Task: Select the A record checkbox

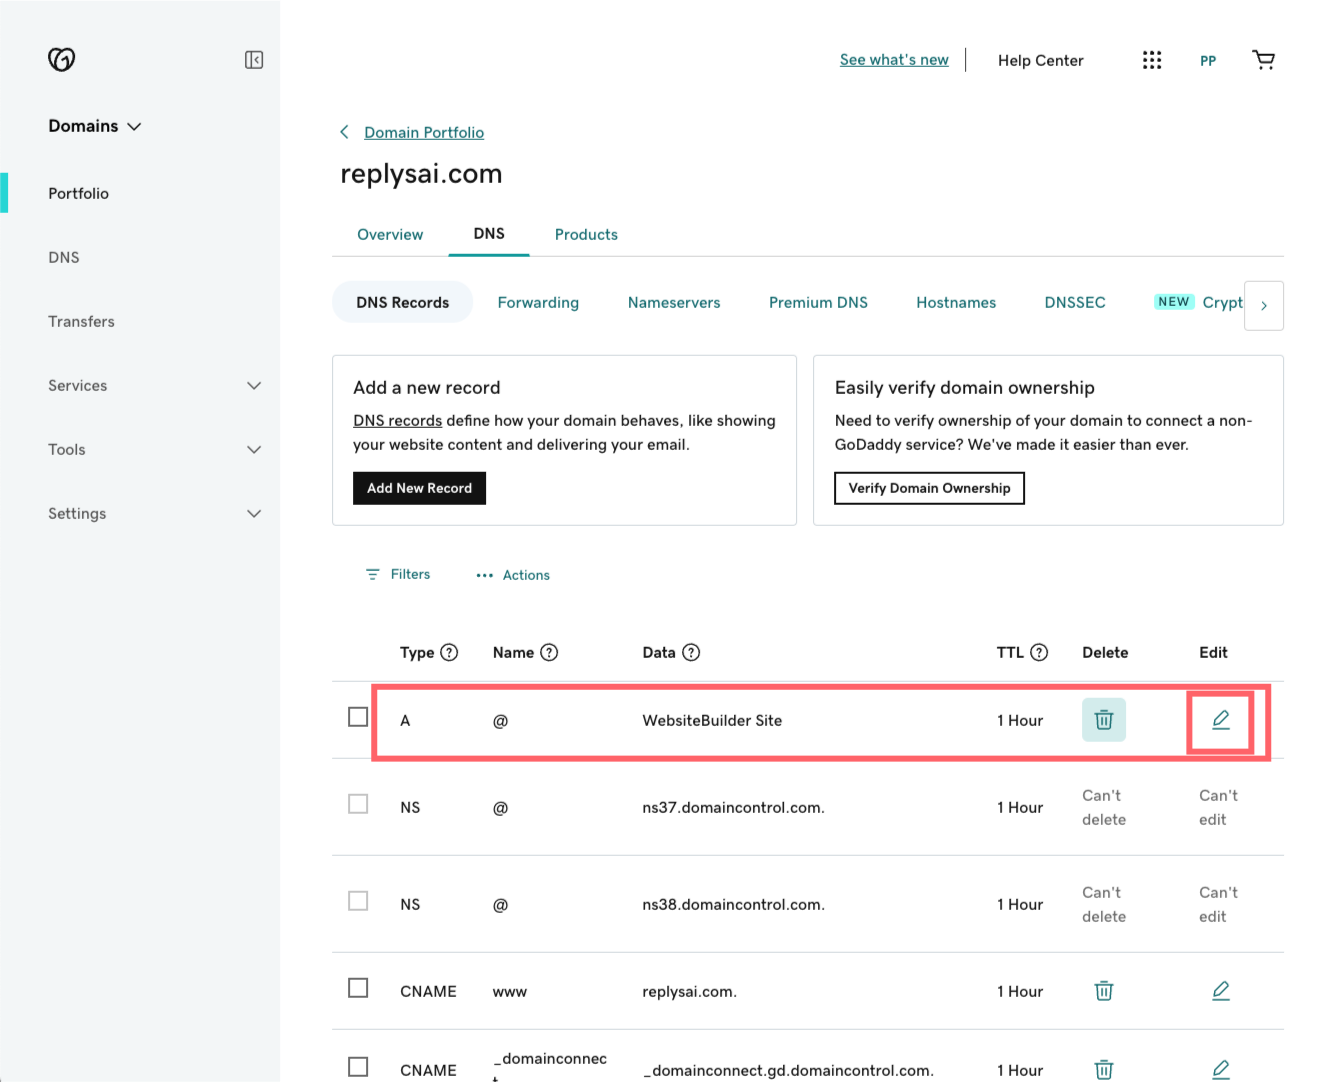Action: pyautogui.click(x=358, y=717)
